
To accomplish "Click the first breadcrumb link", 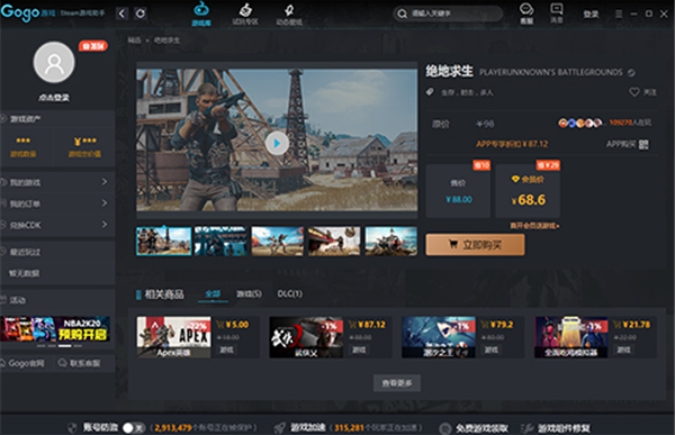I will click(x=134, y=40).
